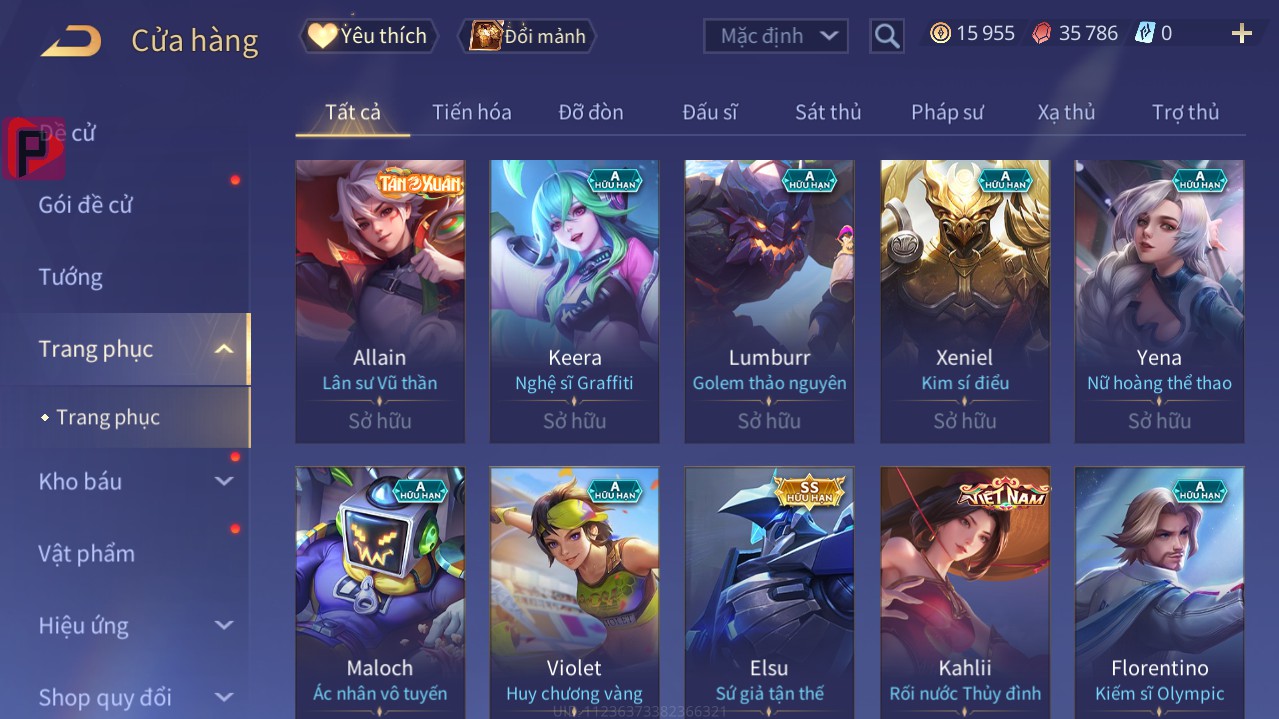
Task: Open Tướng in the sidebar
Action: tap(71, 277)
